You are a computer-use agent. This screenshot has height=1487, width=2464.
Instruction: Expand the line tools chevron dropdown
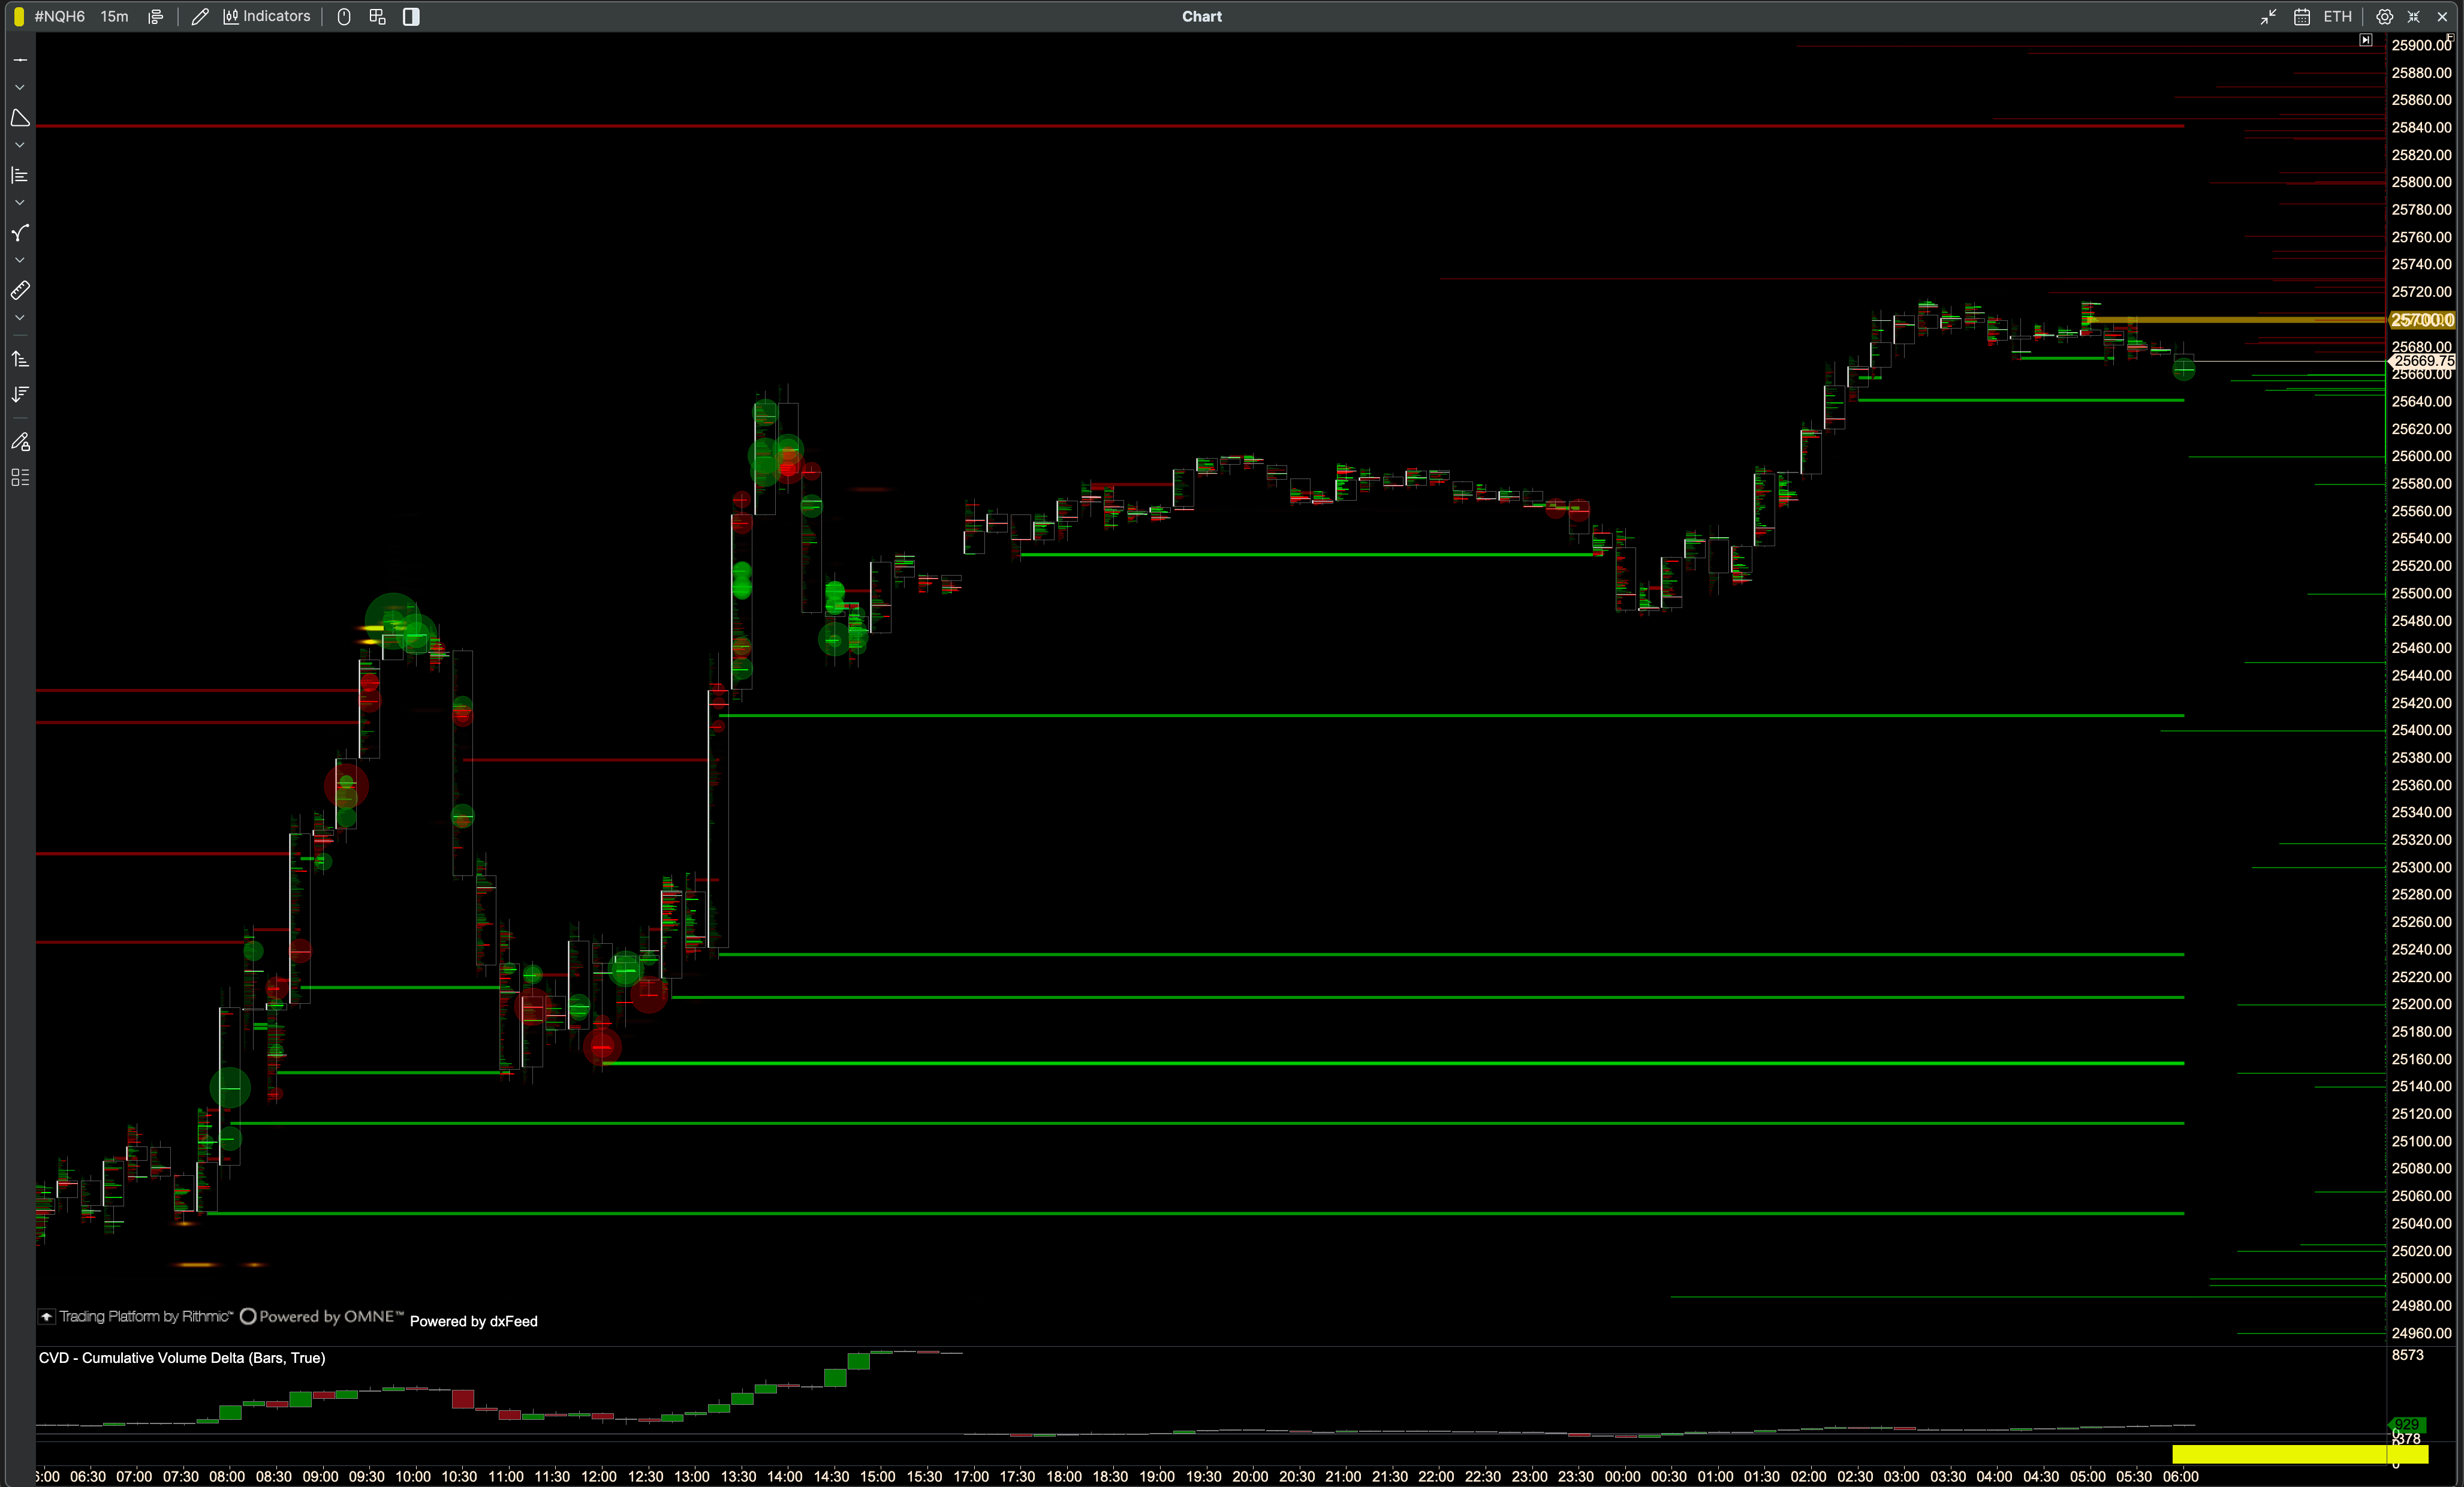click(x=20, y=88)
